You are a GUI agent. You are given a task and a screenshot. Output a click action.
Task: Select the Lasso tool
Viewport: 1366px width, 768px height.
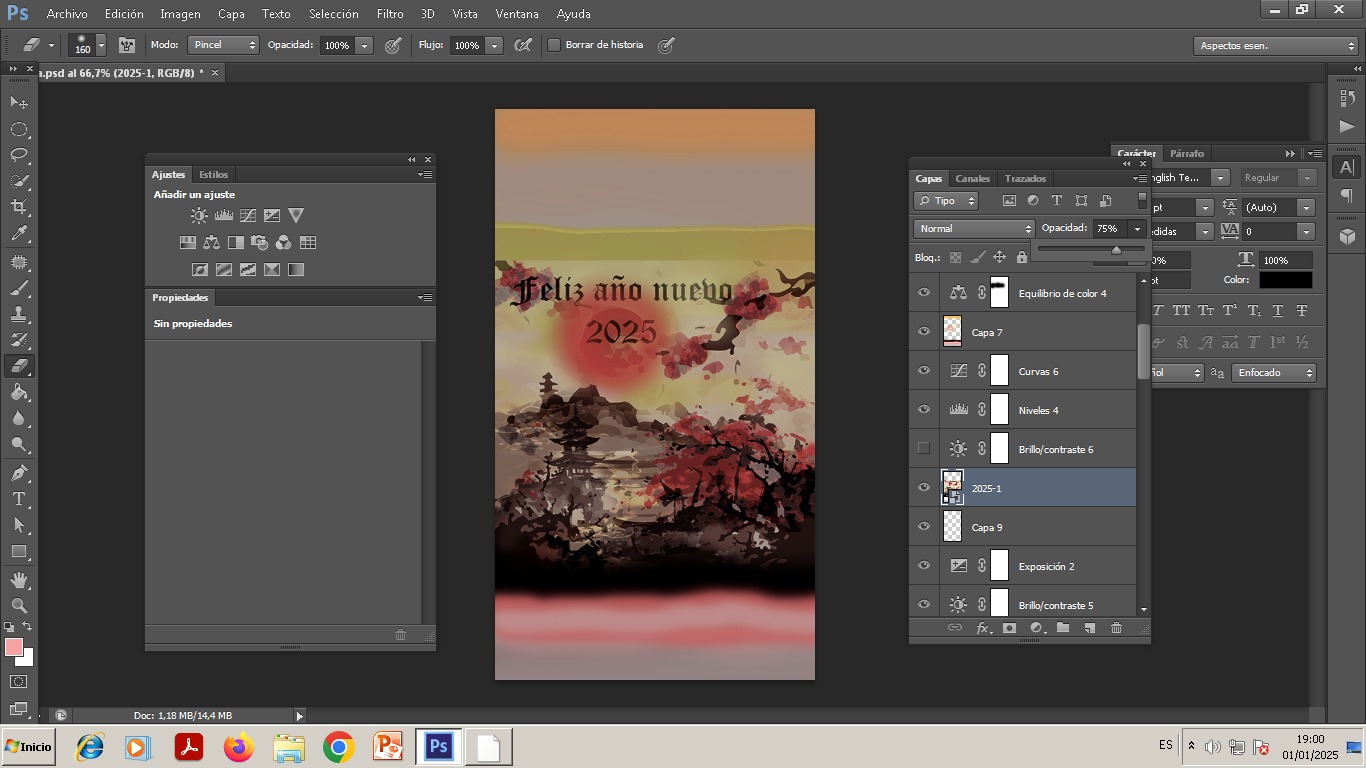[x=19, y=155]
